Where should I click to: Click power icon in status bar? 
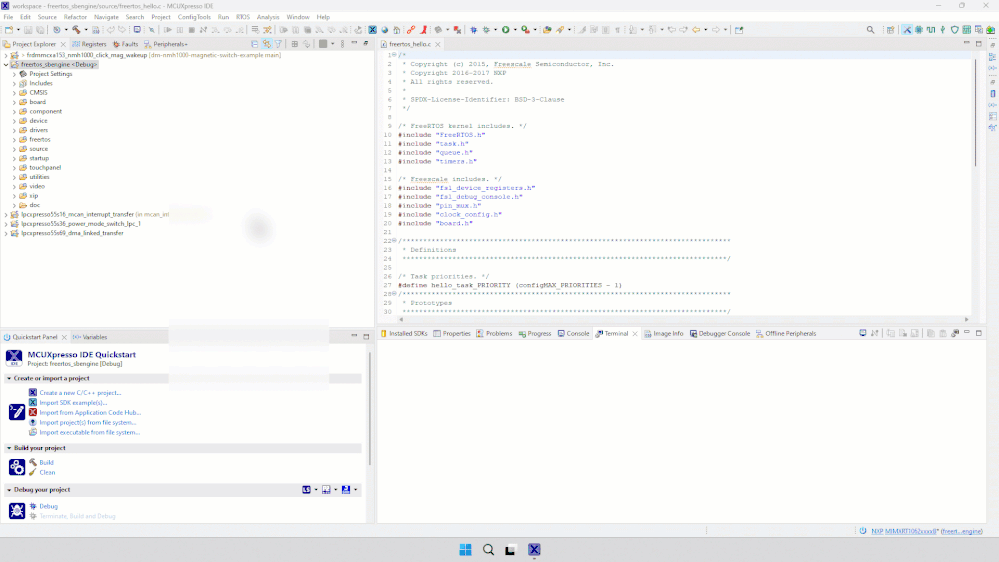pos(863,531)
